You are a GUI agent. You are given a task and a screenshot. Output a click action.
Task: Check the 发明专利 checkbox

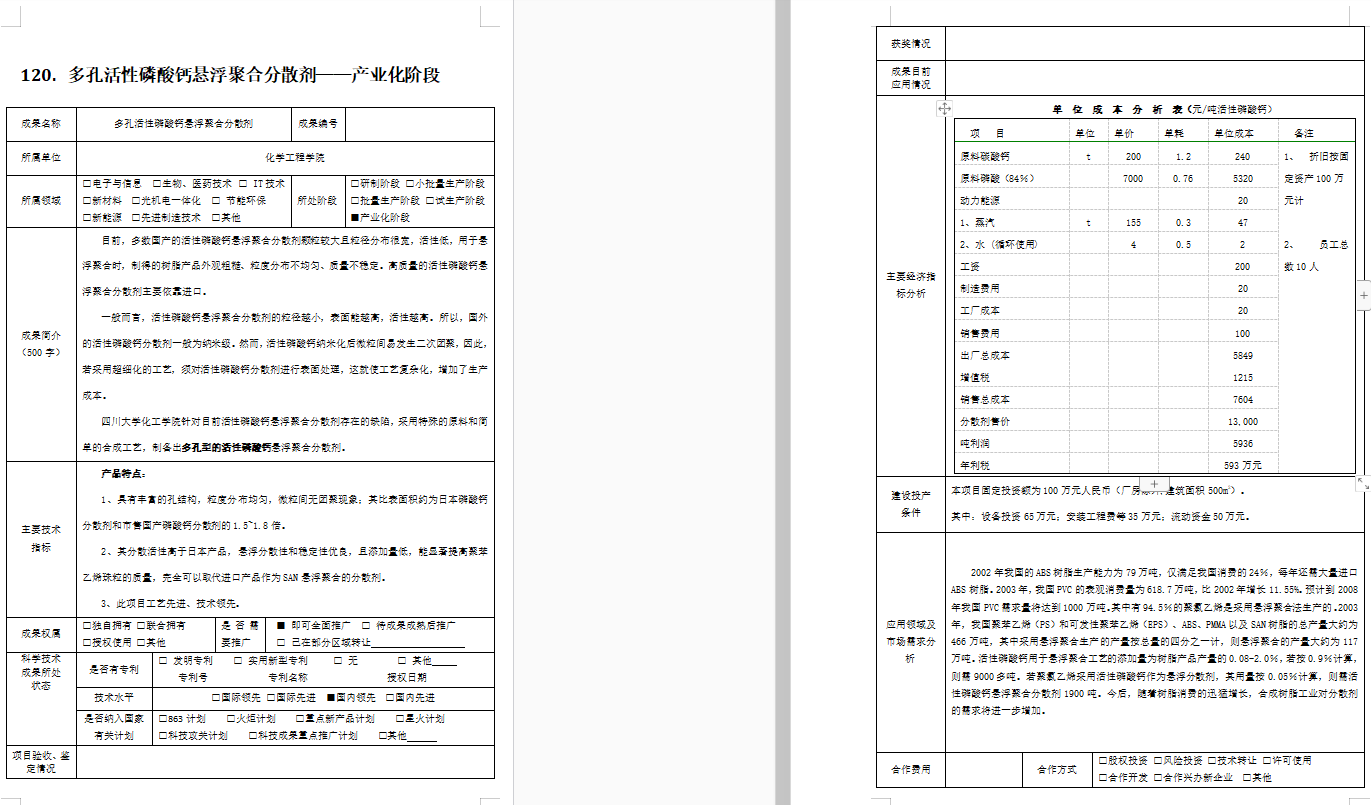pos(163,661)
